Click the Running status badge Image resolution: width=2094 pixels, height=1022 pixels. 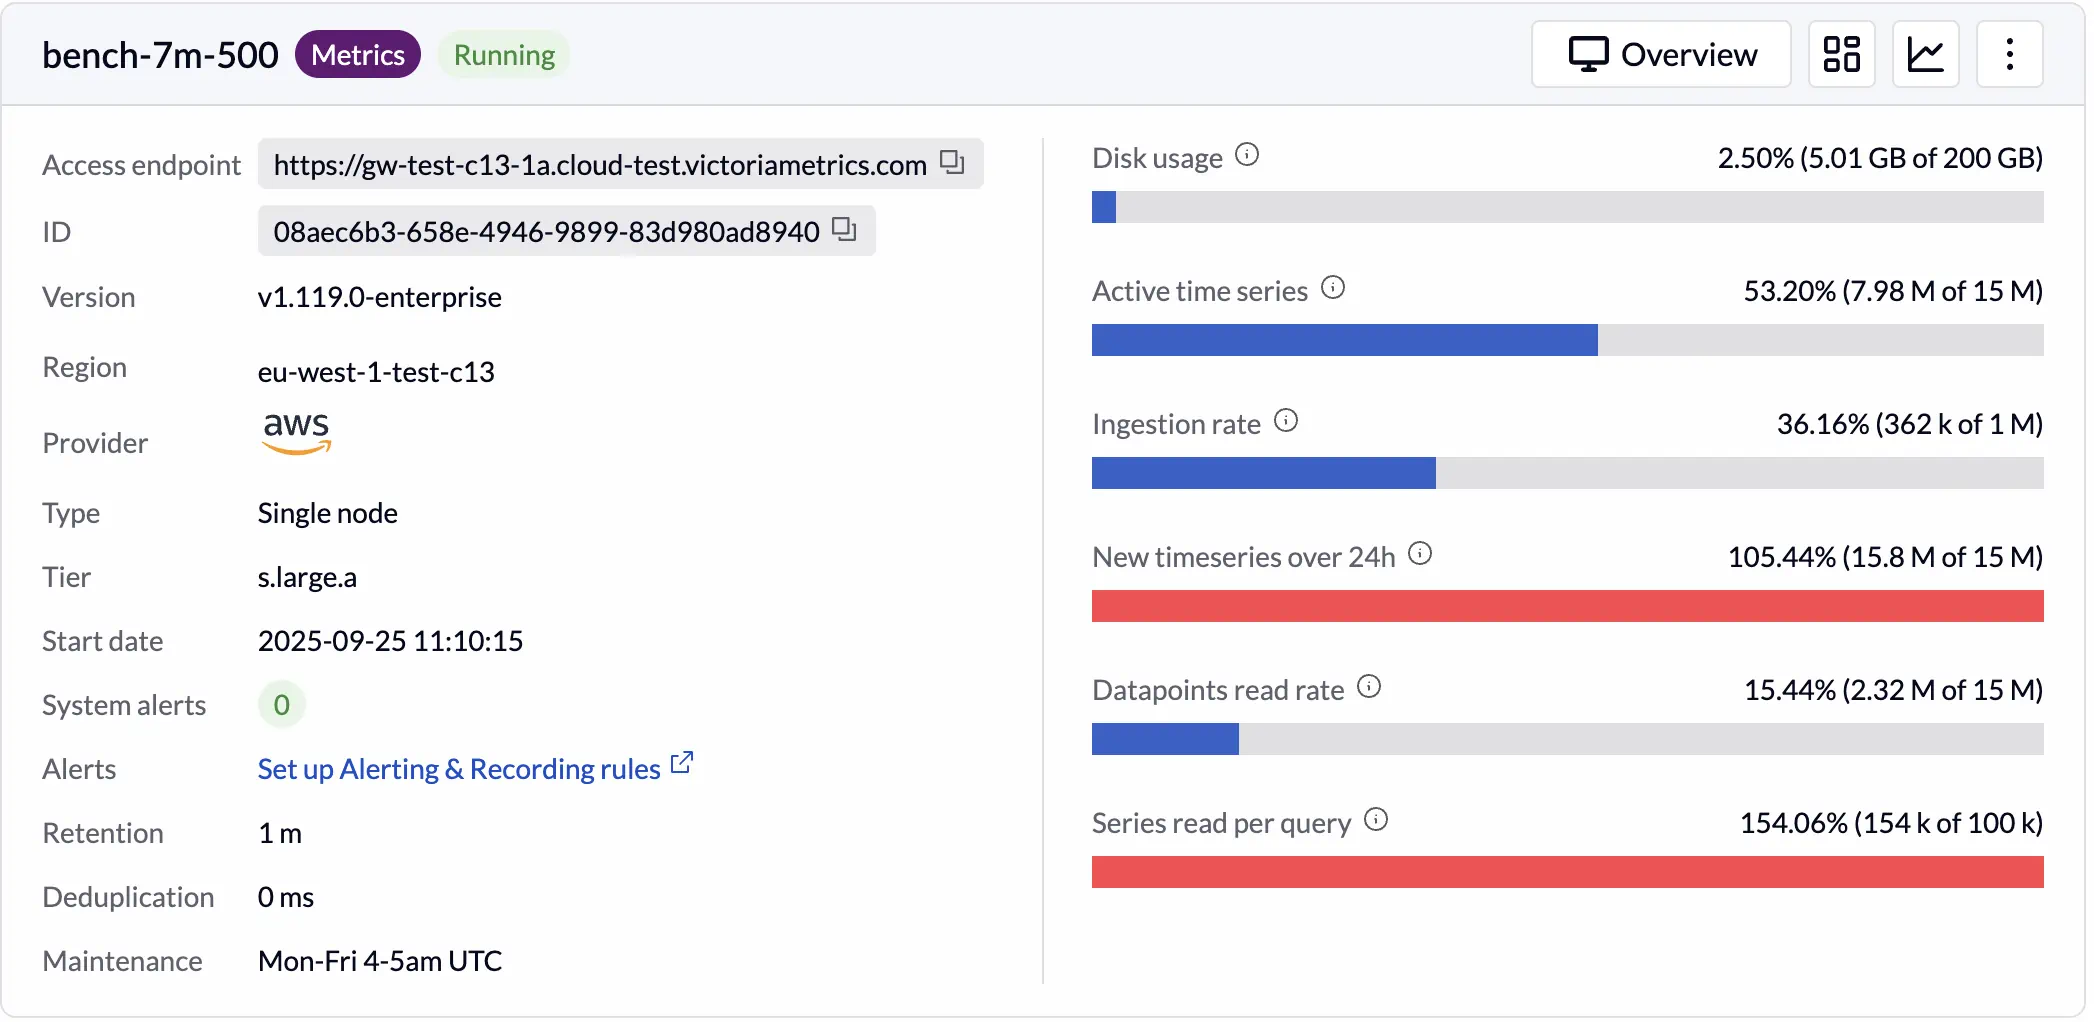[x=504, y=54]
